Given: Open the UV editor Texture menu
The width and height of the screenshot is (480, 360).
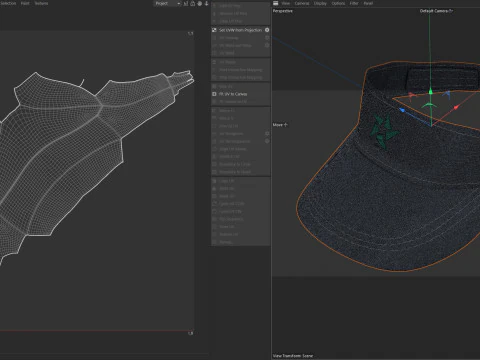Looking at the screenshot, I should pos(41,3).
